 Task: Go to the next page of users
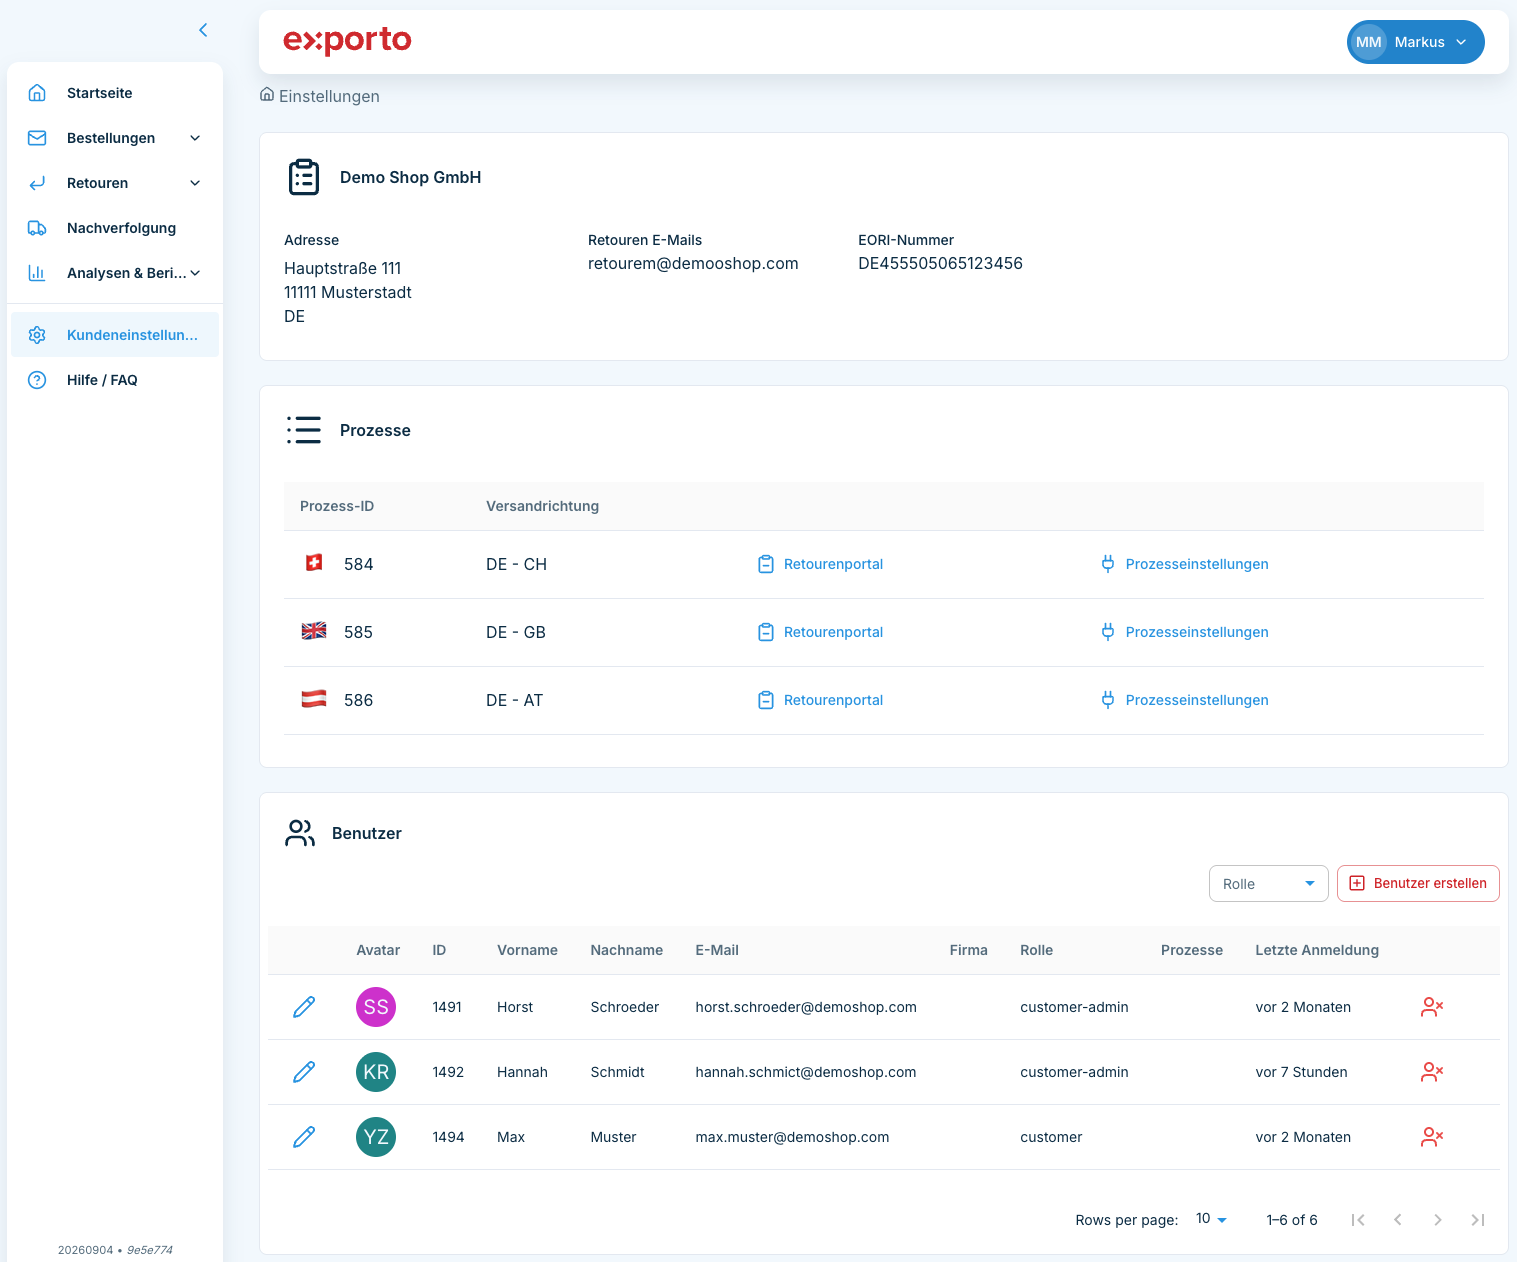[1437, 1220]
